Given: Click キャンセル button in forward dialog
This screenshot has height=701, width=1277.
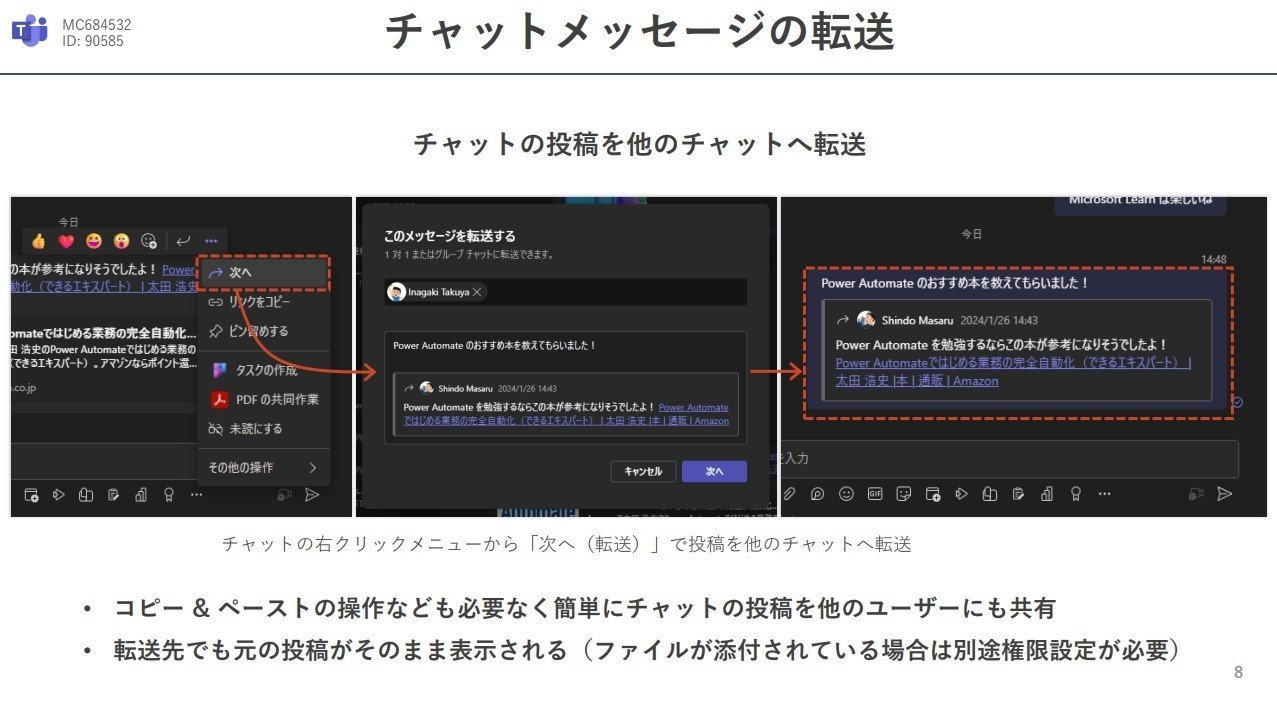Looking at the screenshot, I should point(643,471).
